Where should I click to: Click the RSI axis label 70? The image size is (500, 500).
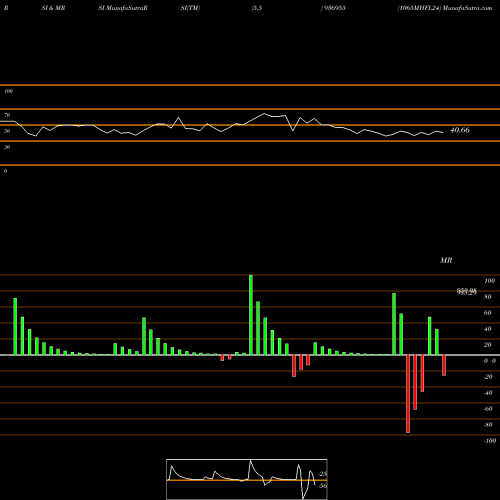pyautogui.click(x=7, y=115)
